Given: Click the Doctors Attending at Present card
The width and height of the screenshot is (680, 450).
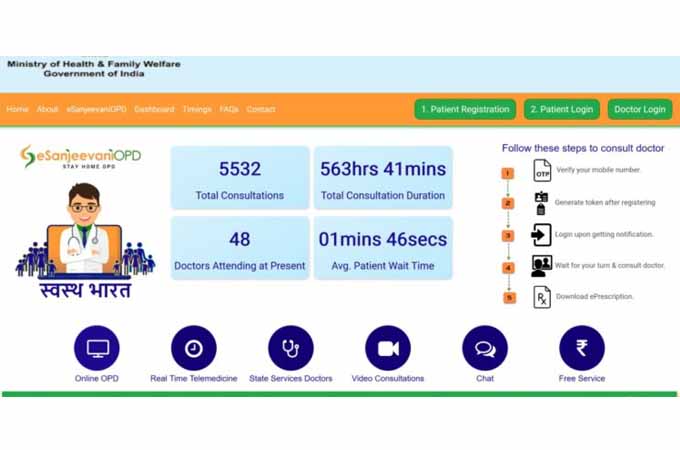Looking at the screenshot, I should tap(240, 248).
